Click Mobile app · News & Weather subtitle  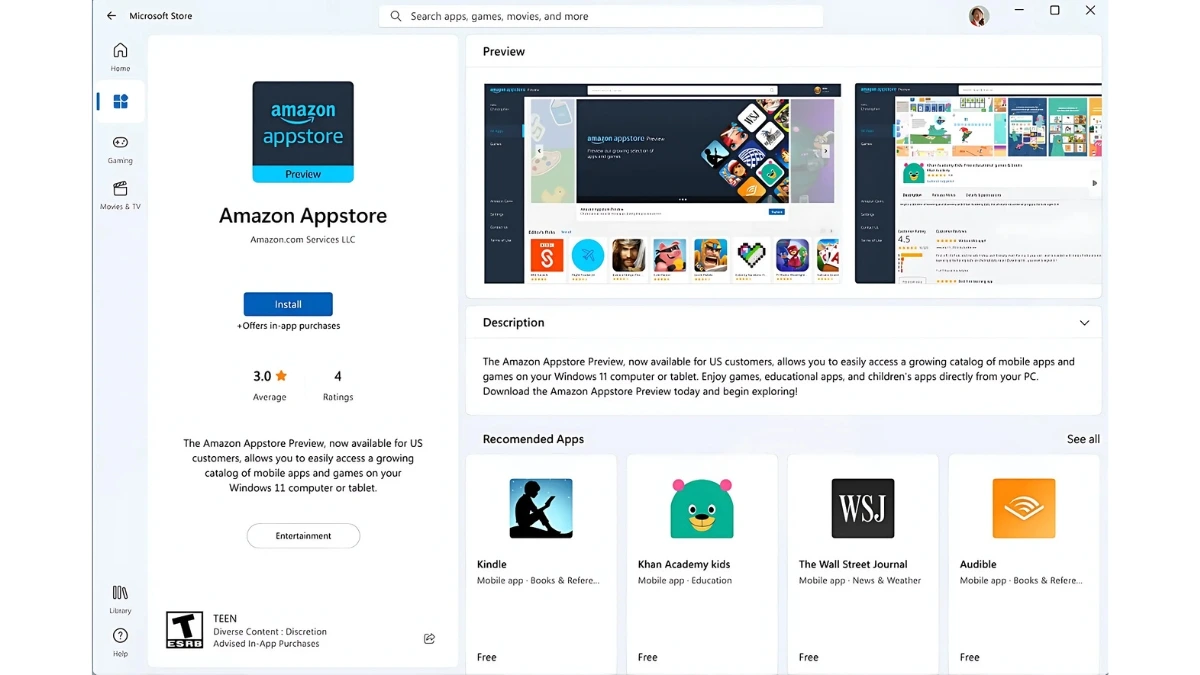pos(860,580)
